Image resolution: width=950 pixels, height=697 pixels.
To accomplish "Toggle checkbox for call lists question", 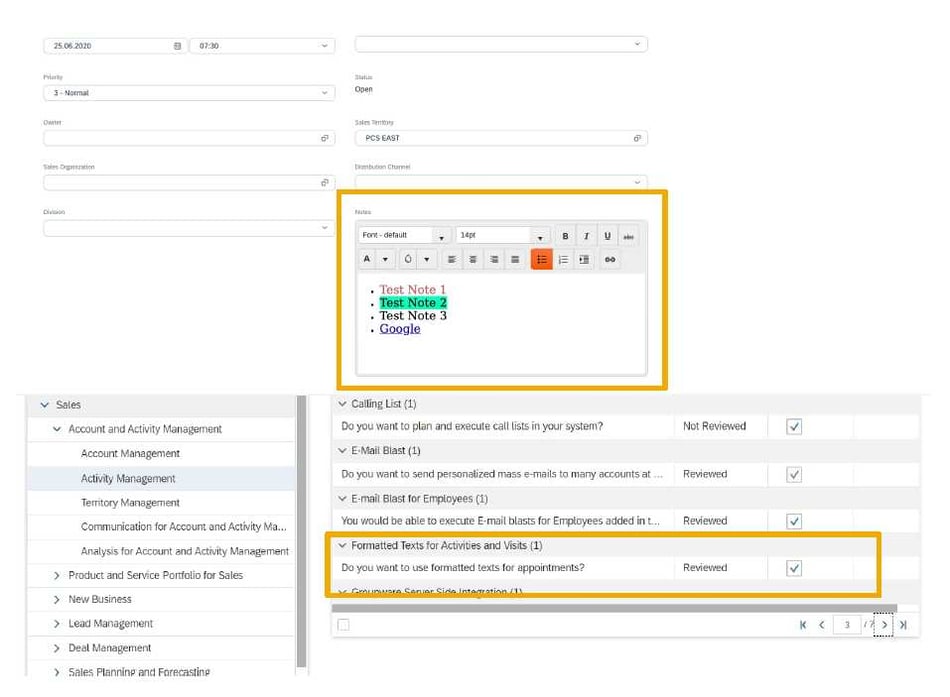I will click(x=794, y=427).
